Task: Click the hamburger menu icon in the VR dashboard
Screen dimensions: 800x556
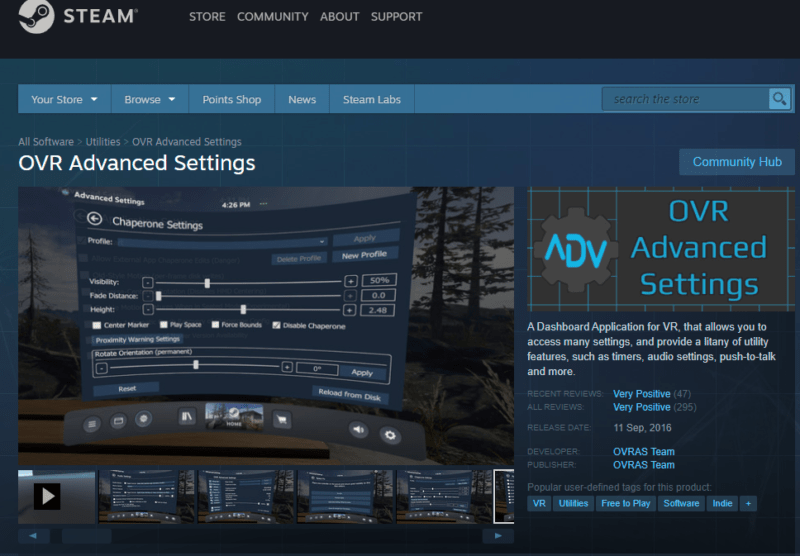Action: [92, 423]
